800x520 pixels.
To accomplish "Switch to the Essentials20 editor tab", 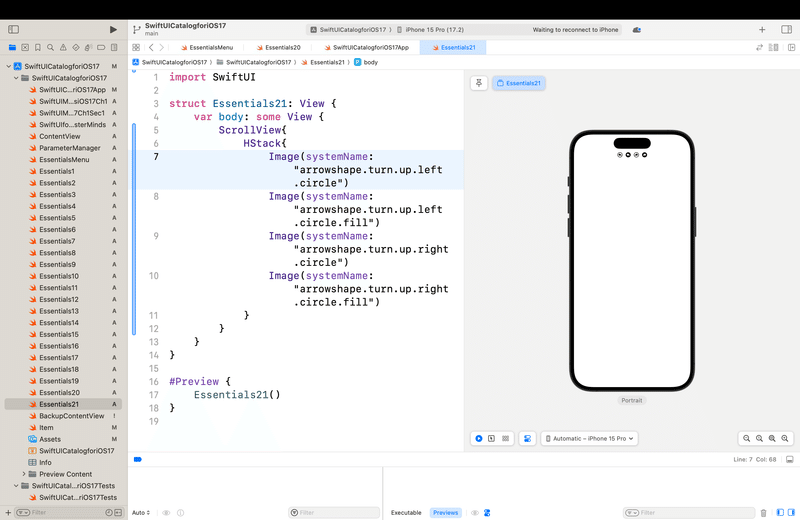I will (278, 47).
